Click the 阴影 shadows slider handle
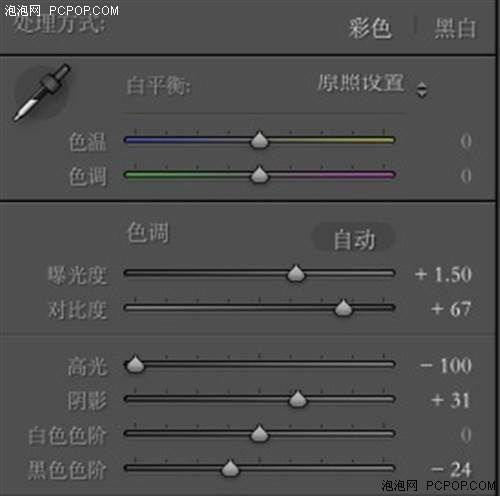 (297, 399)
